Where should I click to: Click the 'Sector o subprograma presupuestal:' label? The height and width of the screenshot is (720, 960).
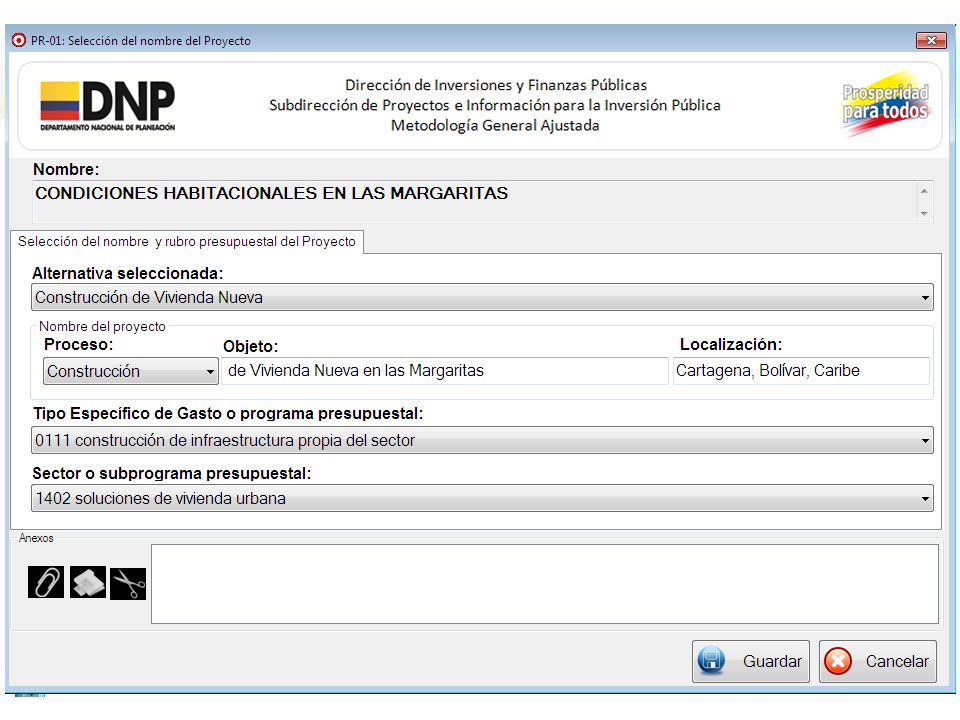(172, 473)
